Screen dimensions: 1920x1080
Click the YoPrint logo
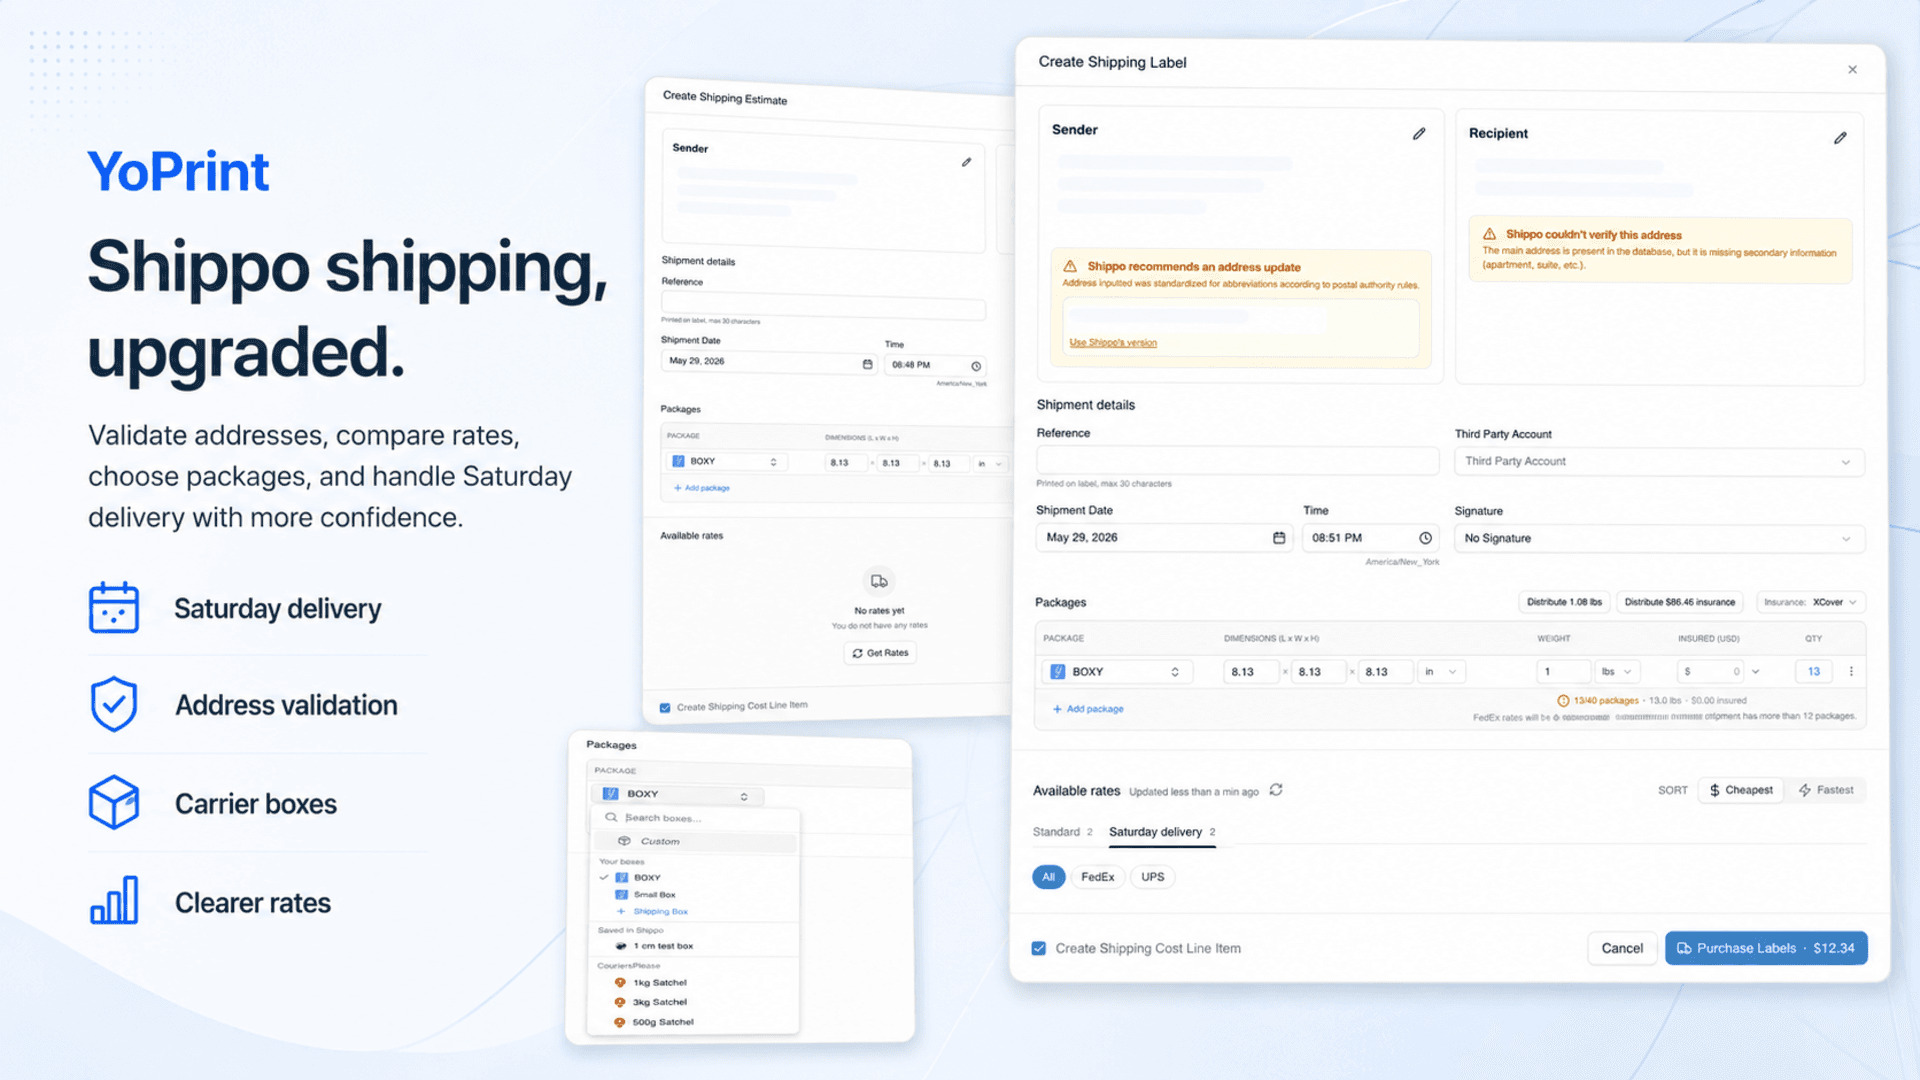(x=178, y=171)
